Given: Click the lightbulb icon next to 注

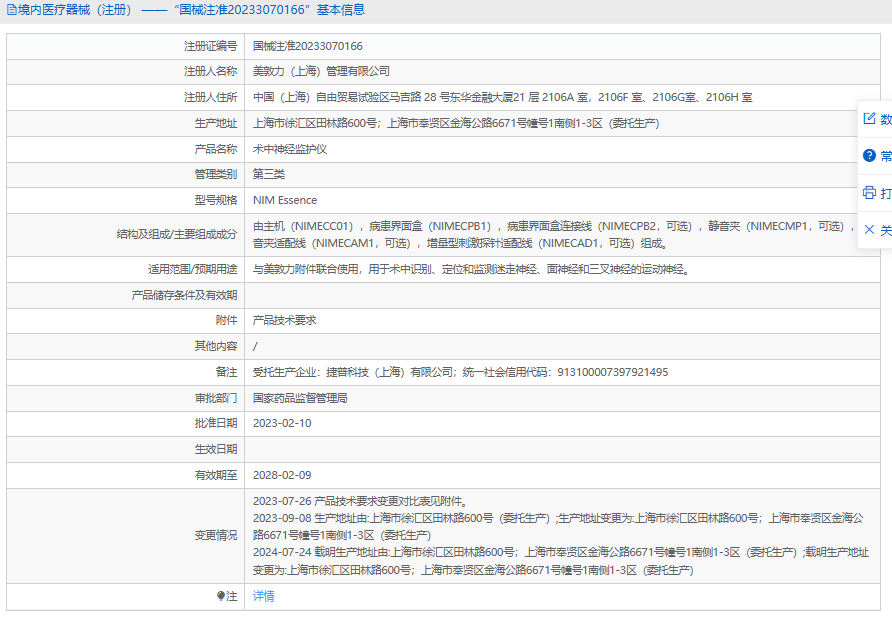Looking at the screenshot, I should tap(221, 596).
